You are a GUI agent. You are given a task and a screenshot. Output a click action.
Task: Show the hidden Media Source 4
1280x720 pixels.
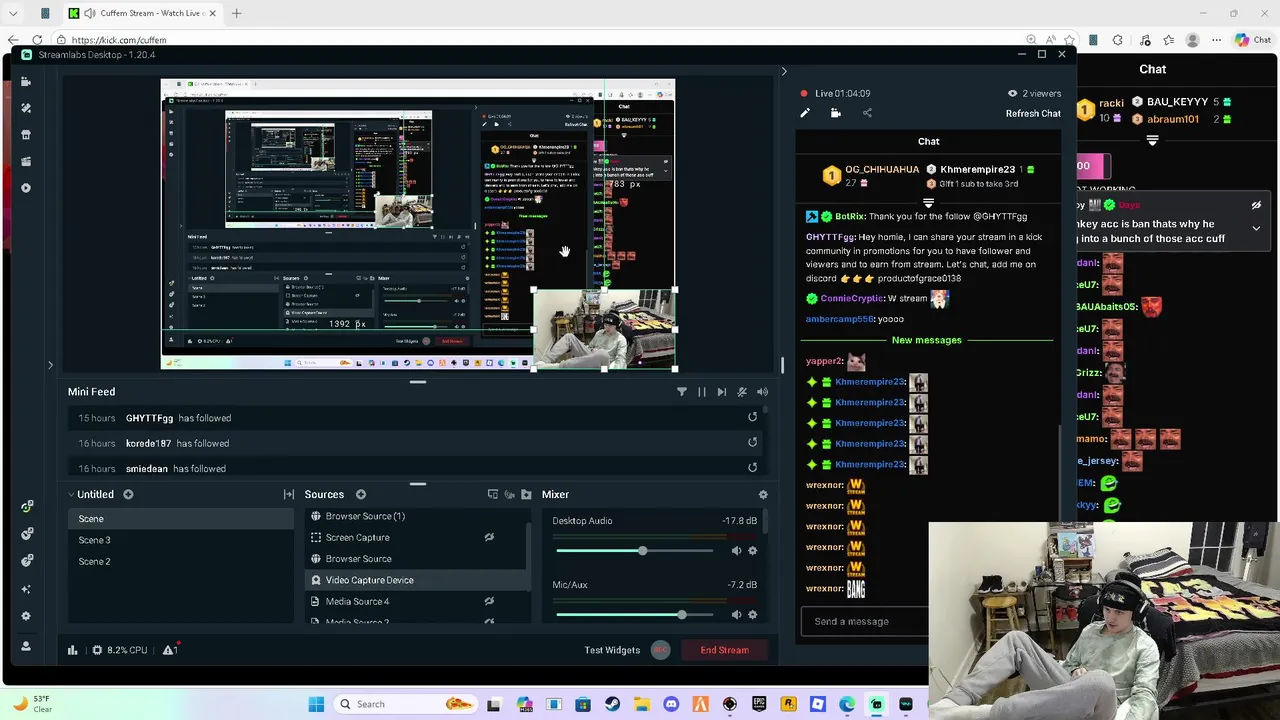click(489, 601)
